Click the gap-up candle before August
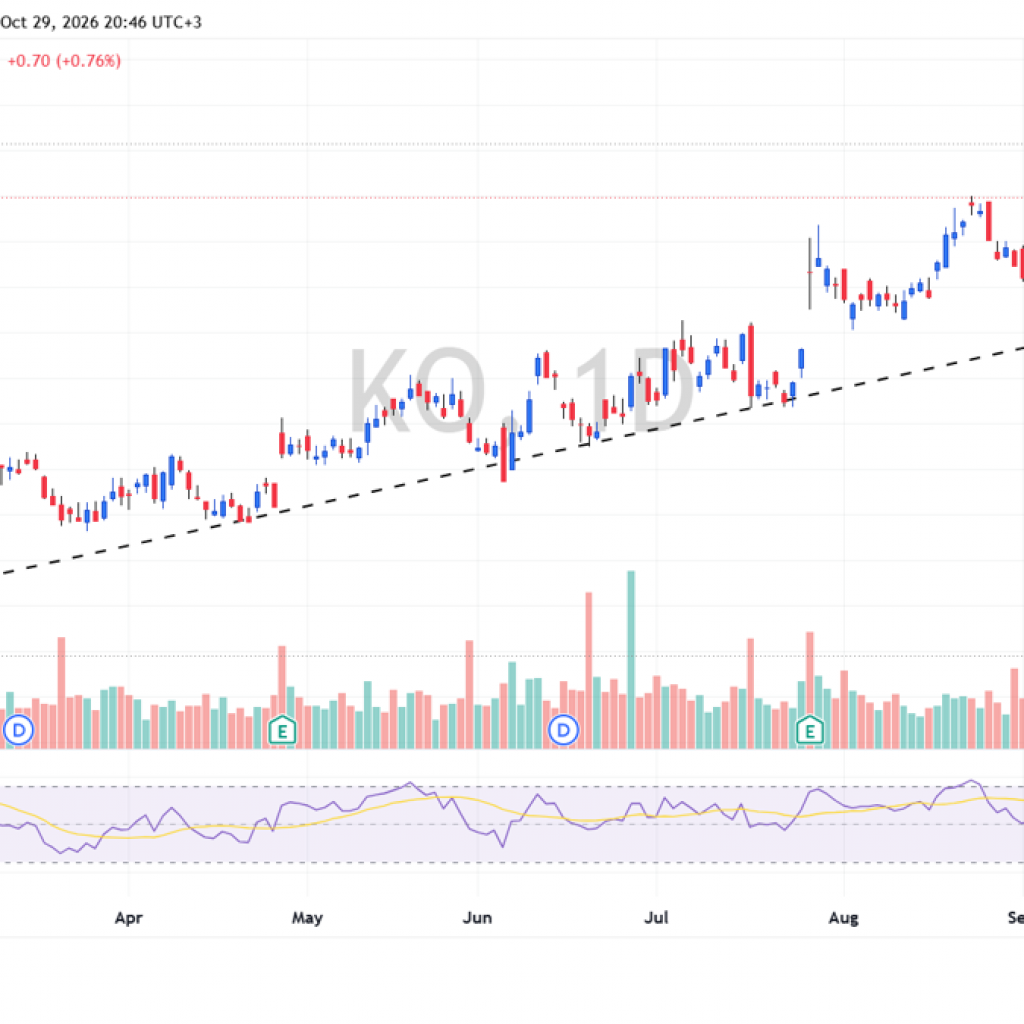 [x=810, y=272]
